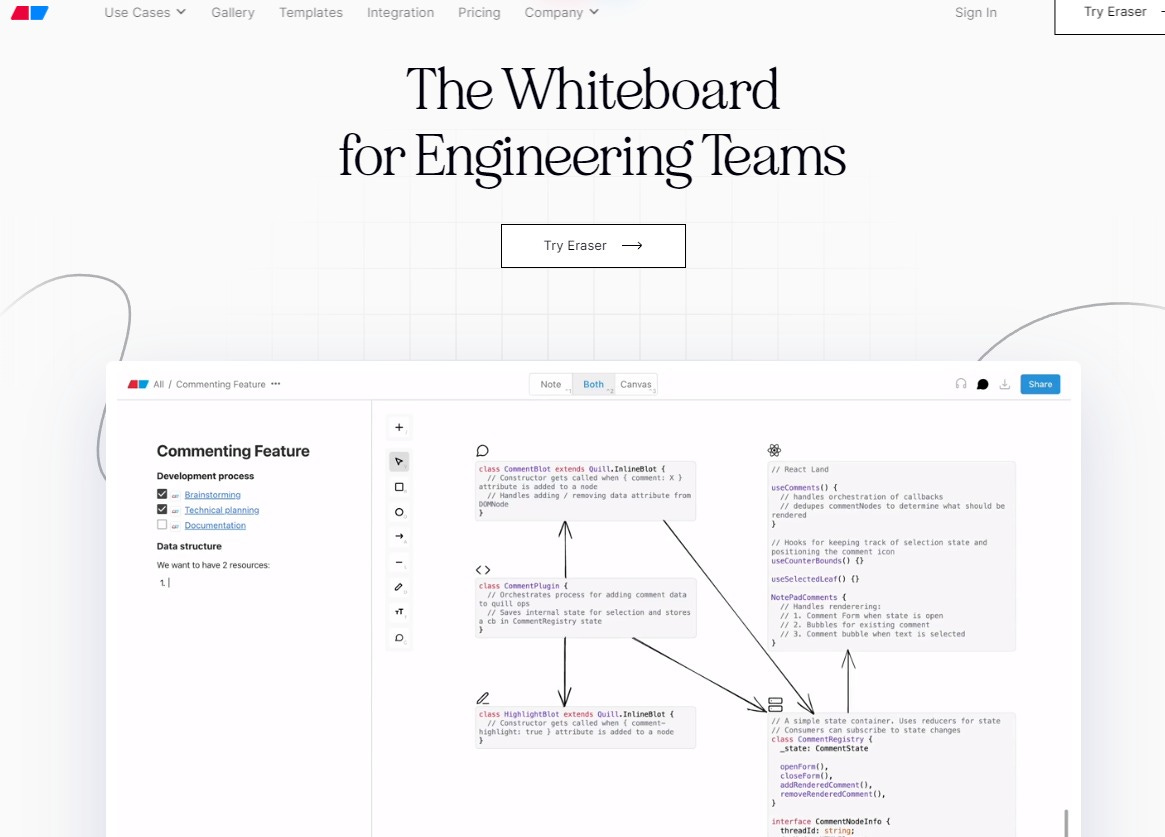Click the React atom icon above React Land
This screenshot has width=1165, height=837.
coord(774,450)
